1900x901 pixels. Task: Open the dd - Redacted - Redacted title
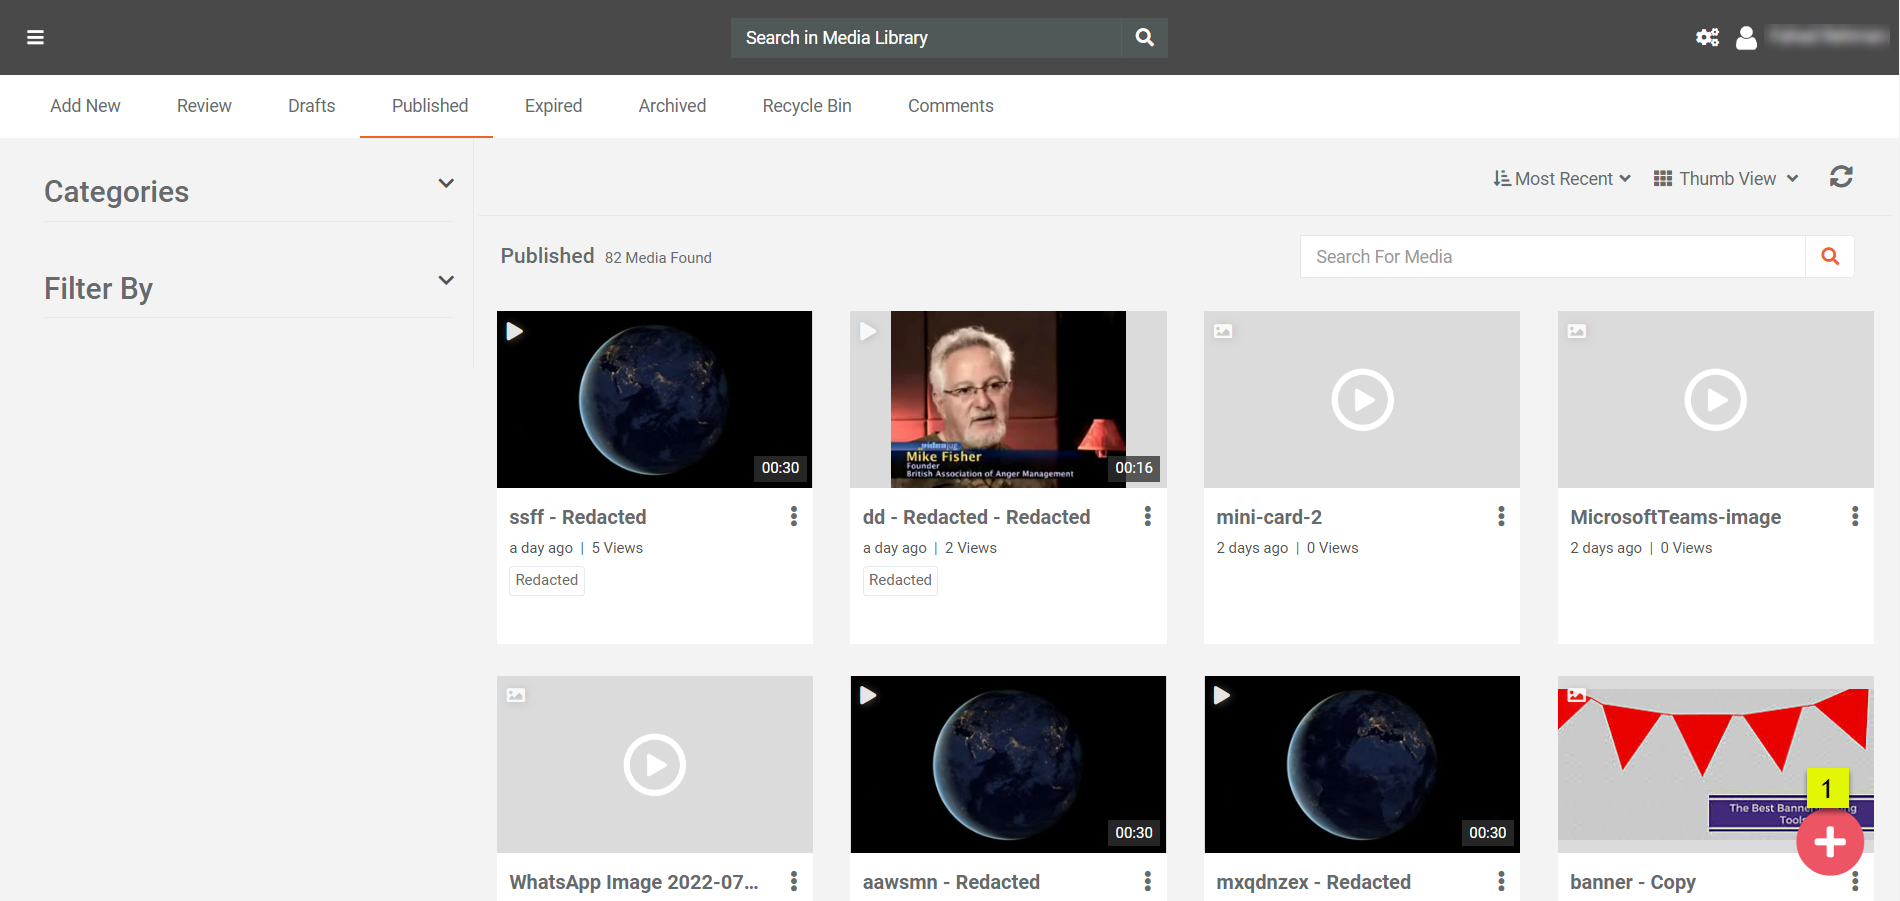[976, 517]
